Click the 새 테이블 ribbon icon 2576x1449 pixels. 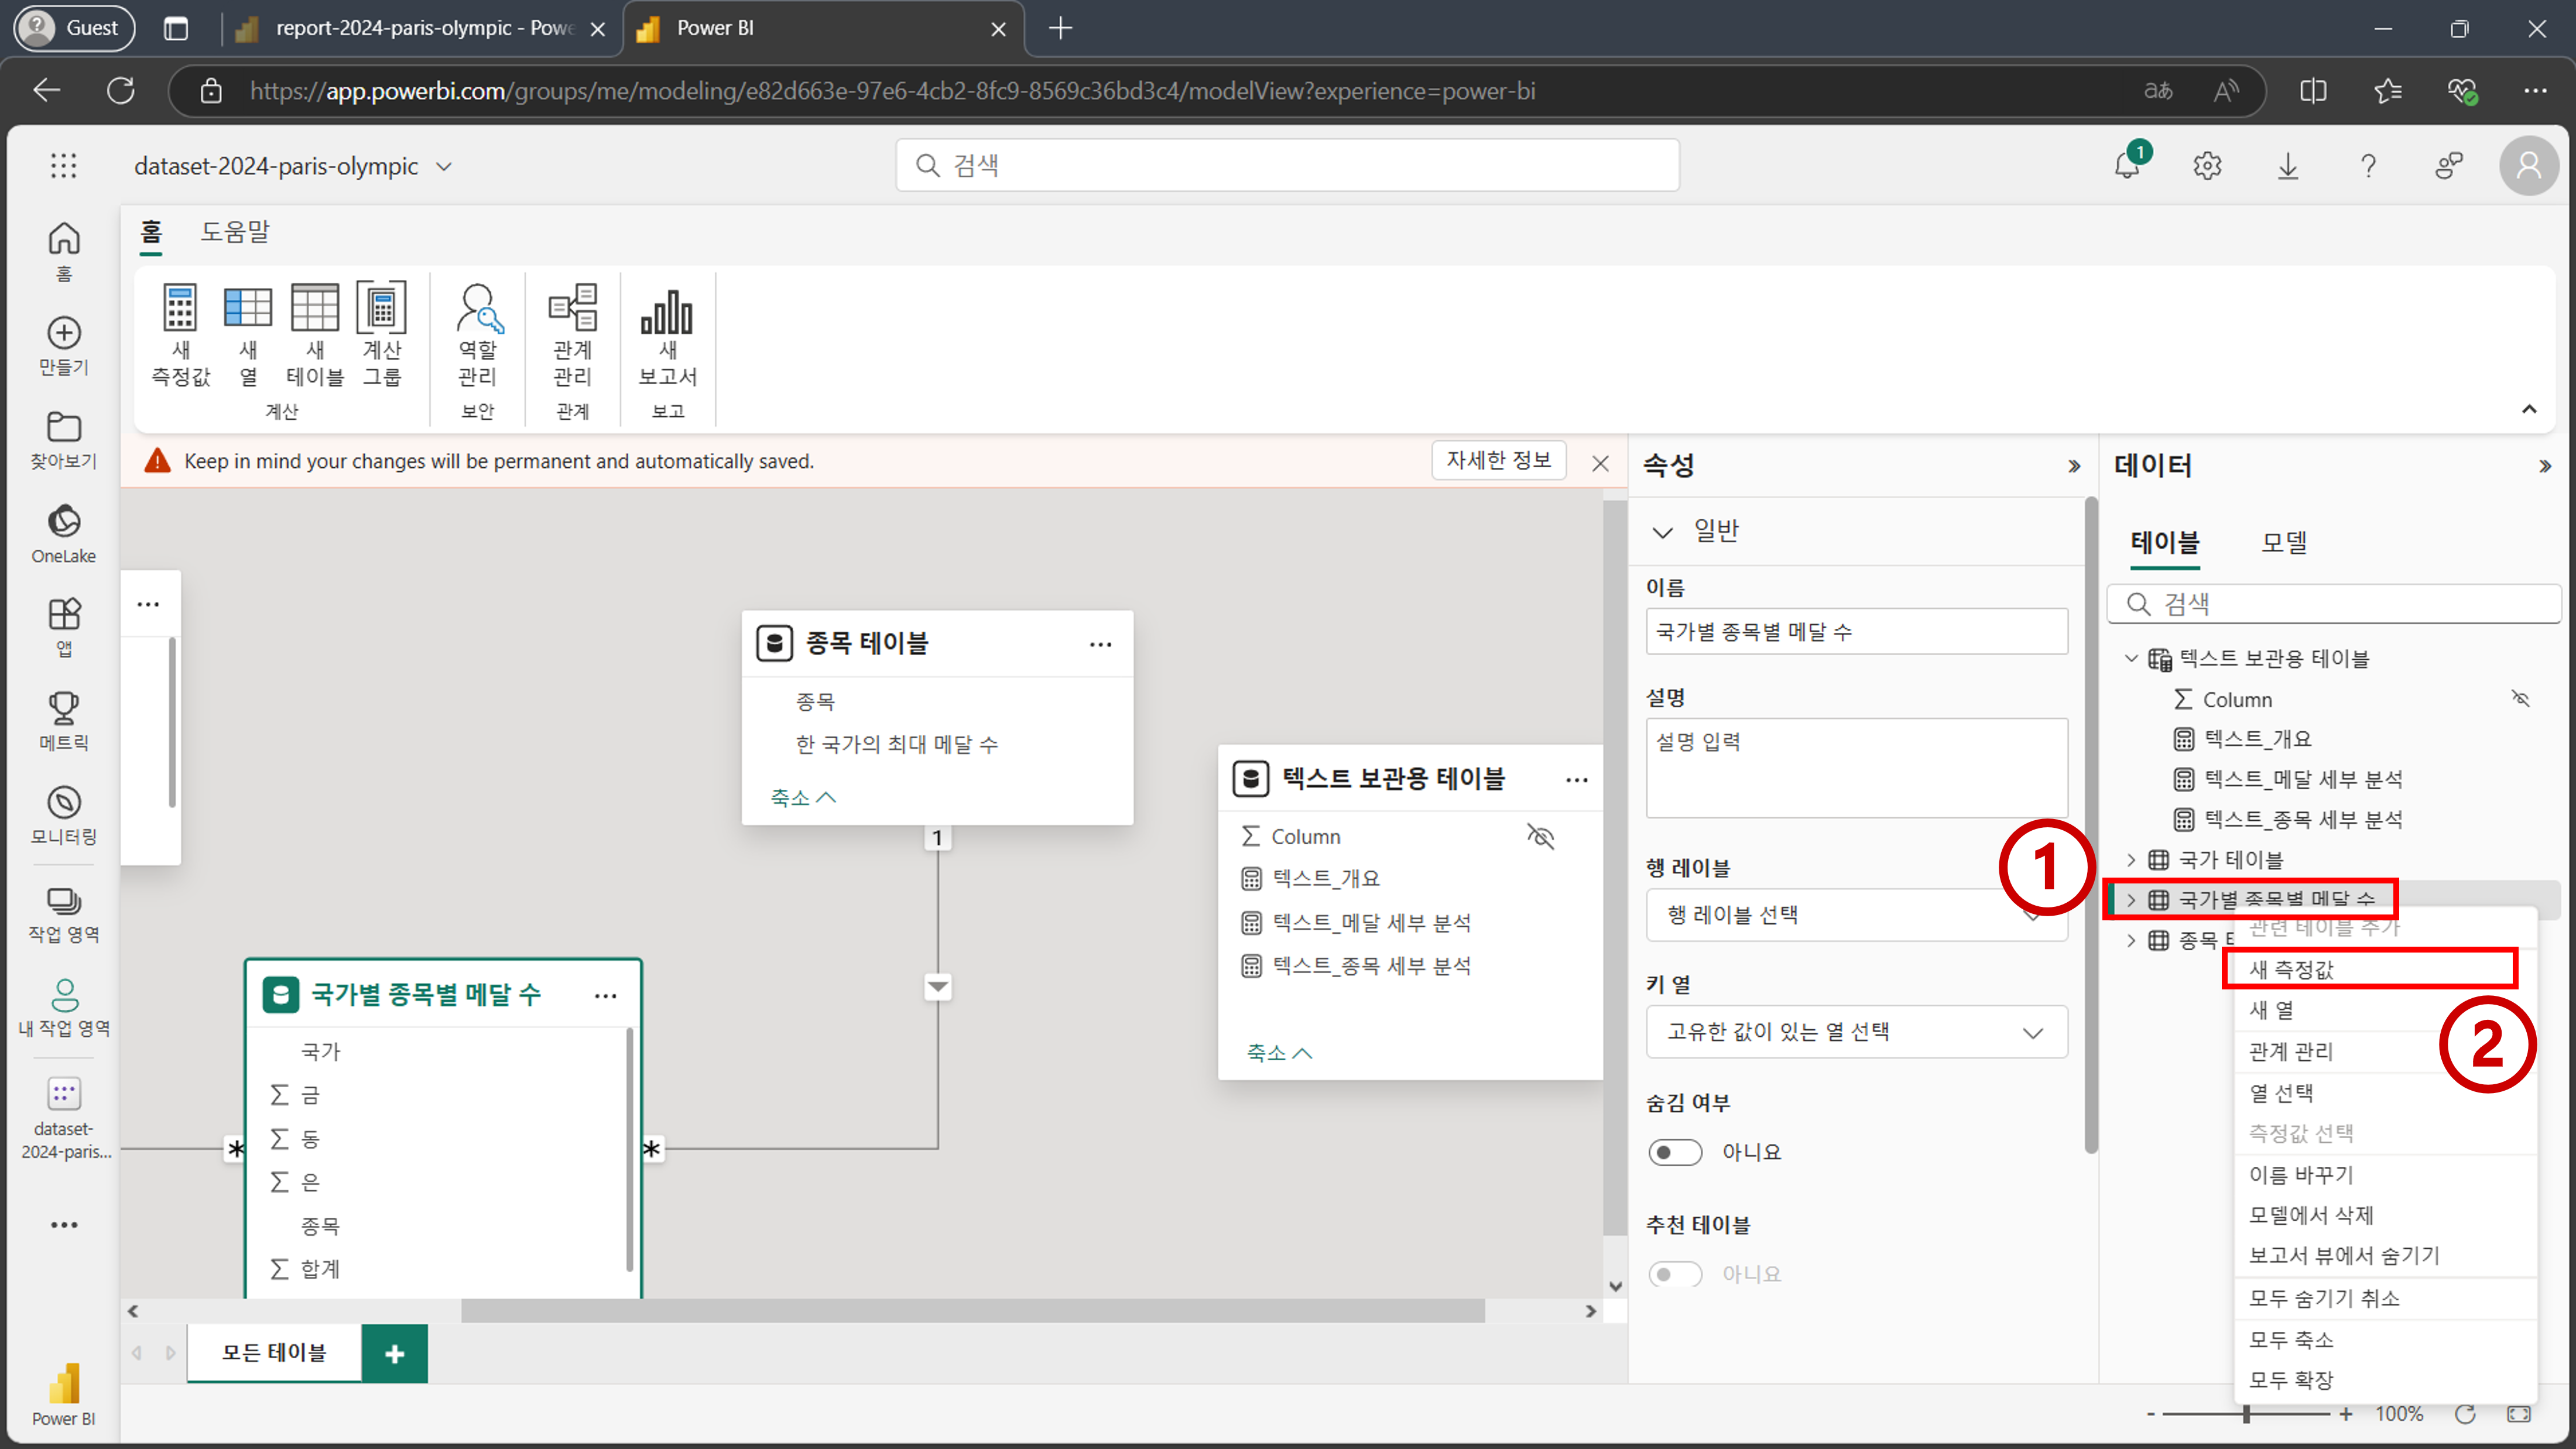(x=315, y=334)
